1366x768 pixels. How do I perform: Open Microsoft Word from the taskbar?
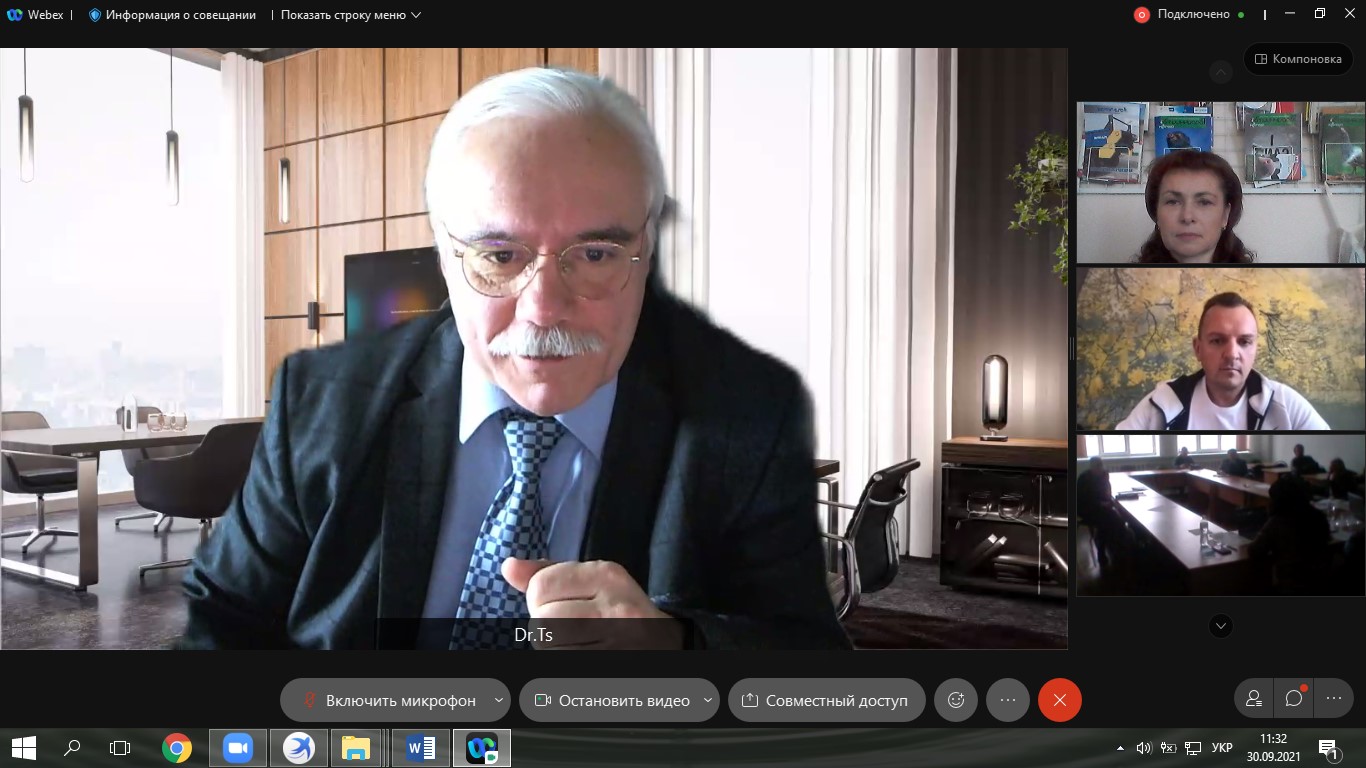point(421,748)
